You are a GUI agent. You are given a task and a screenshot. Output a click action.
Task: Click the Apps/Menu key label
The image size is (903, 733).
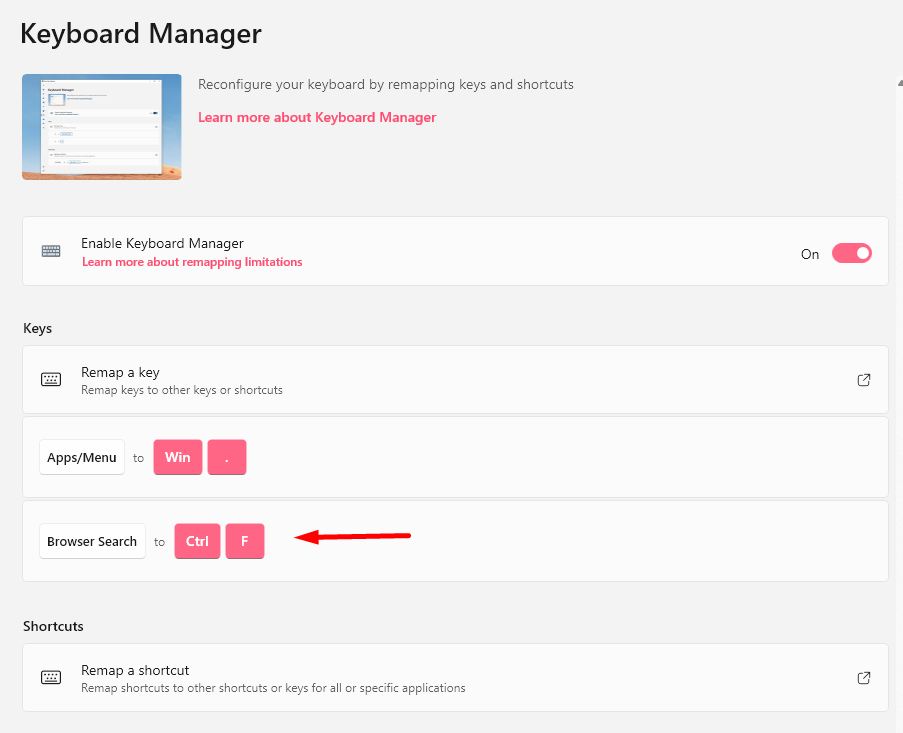pyautogui.click(x=81, y=457)
